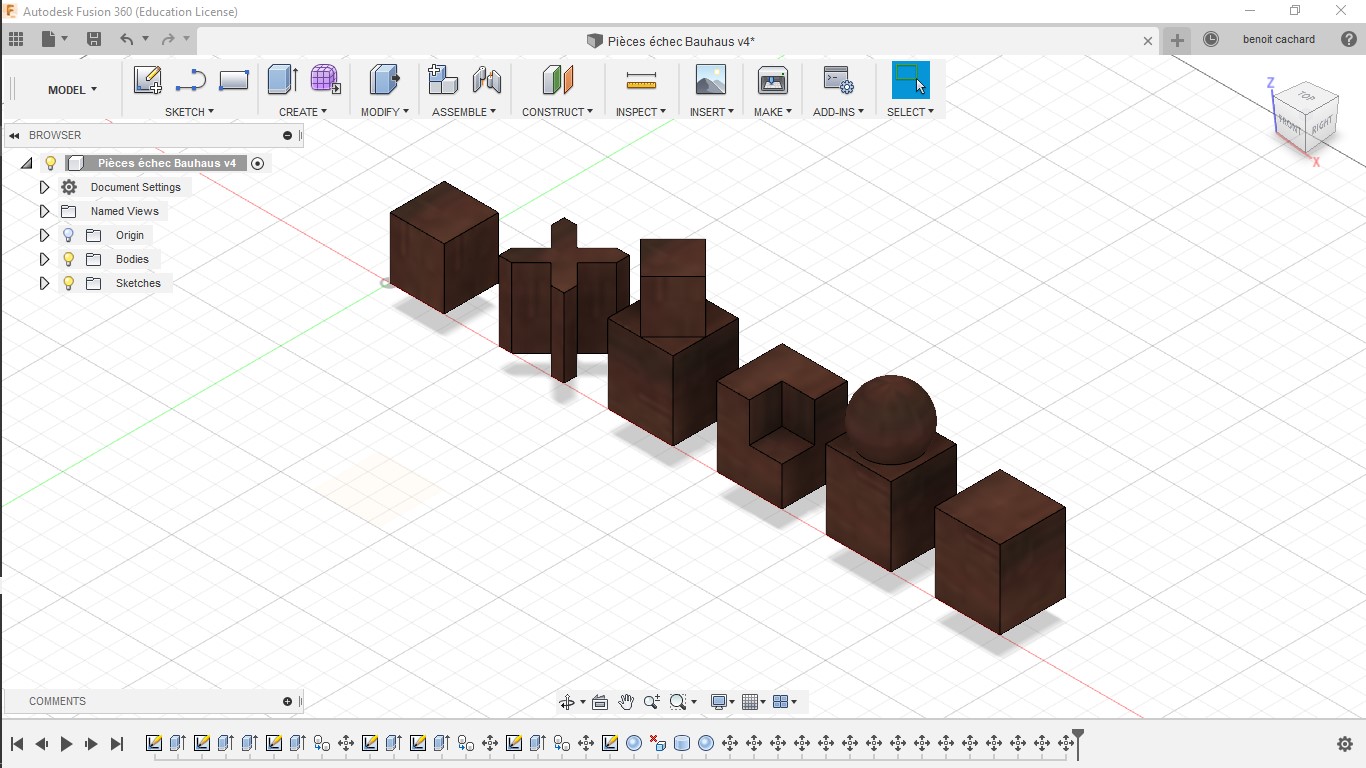Open the data panel grid icon

[15, 39]
